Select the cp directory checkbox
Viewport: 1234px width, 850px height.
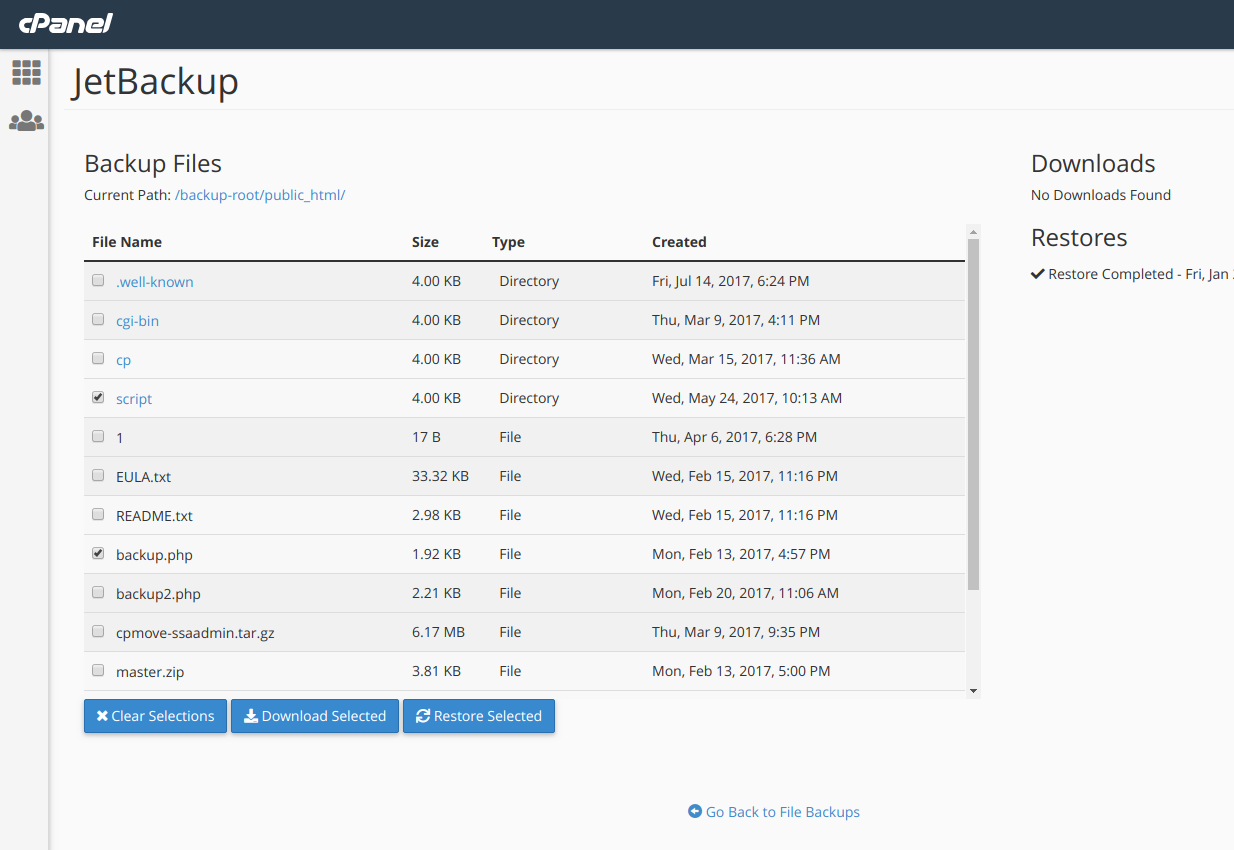point(98,358)
